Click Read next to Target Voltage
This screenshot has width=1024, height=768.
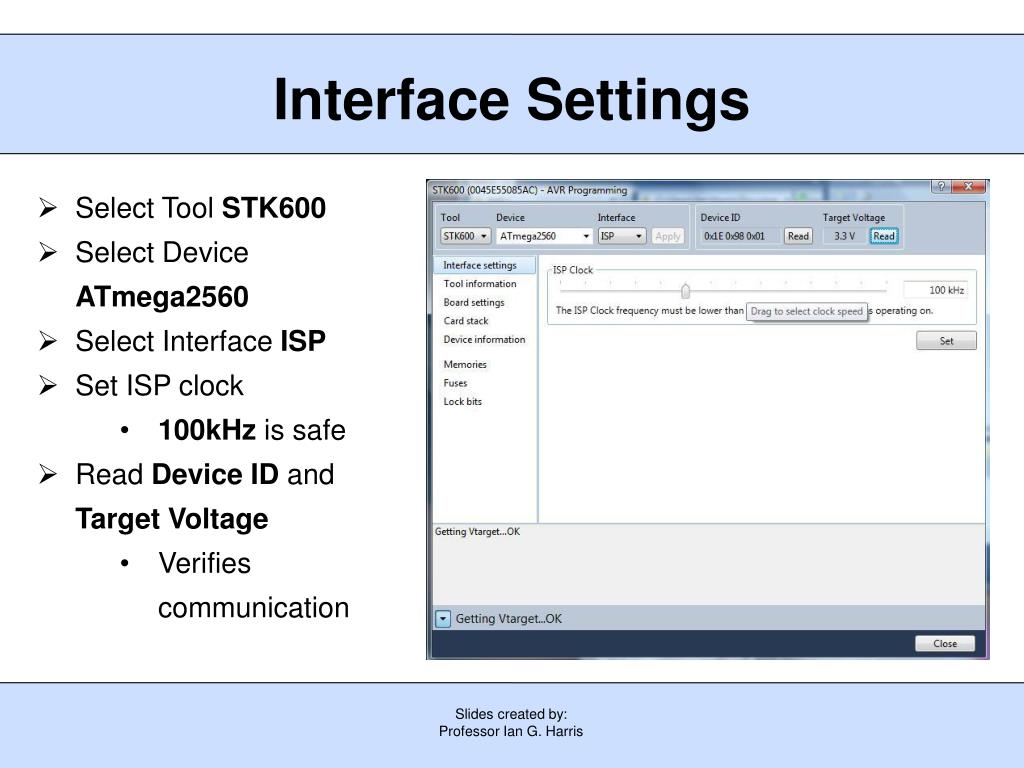884,236
